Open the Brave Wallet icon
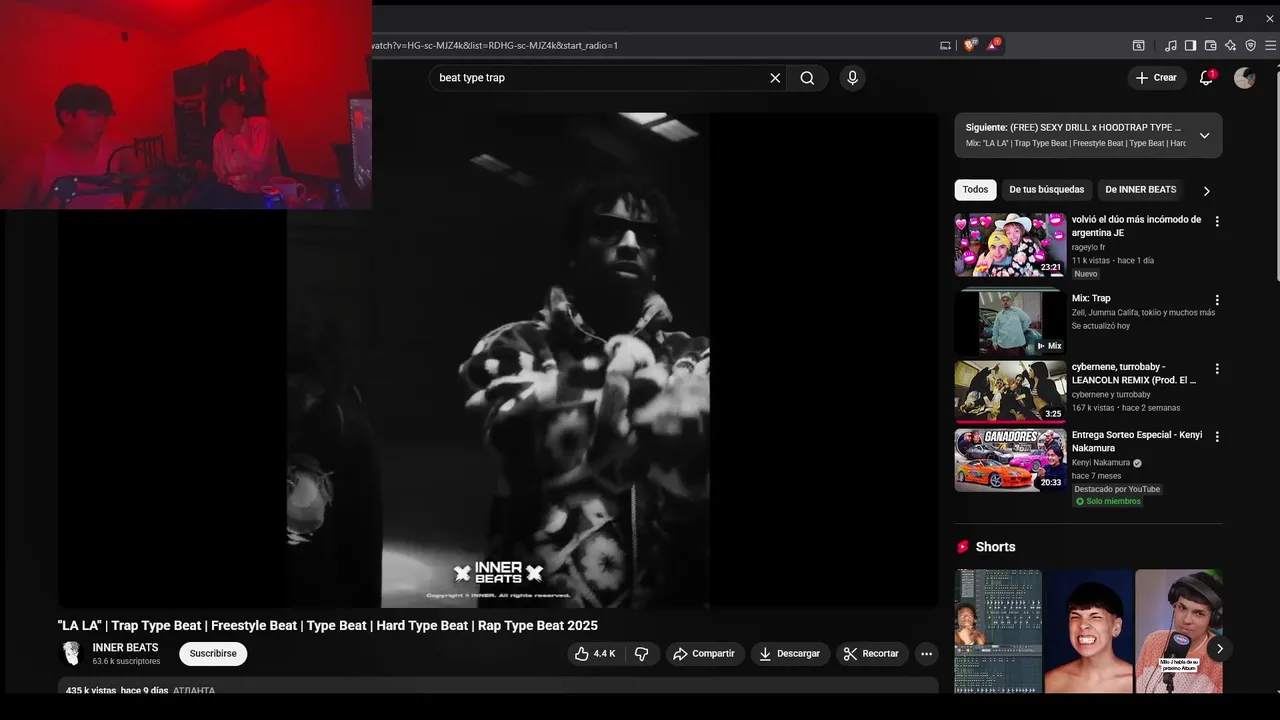The height and width of the screenshot is (720, 1280). (1210, 45)
